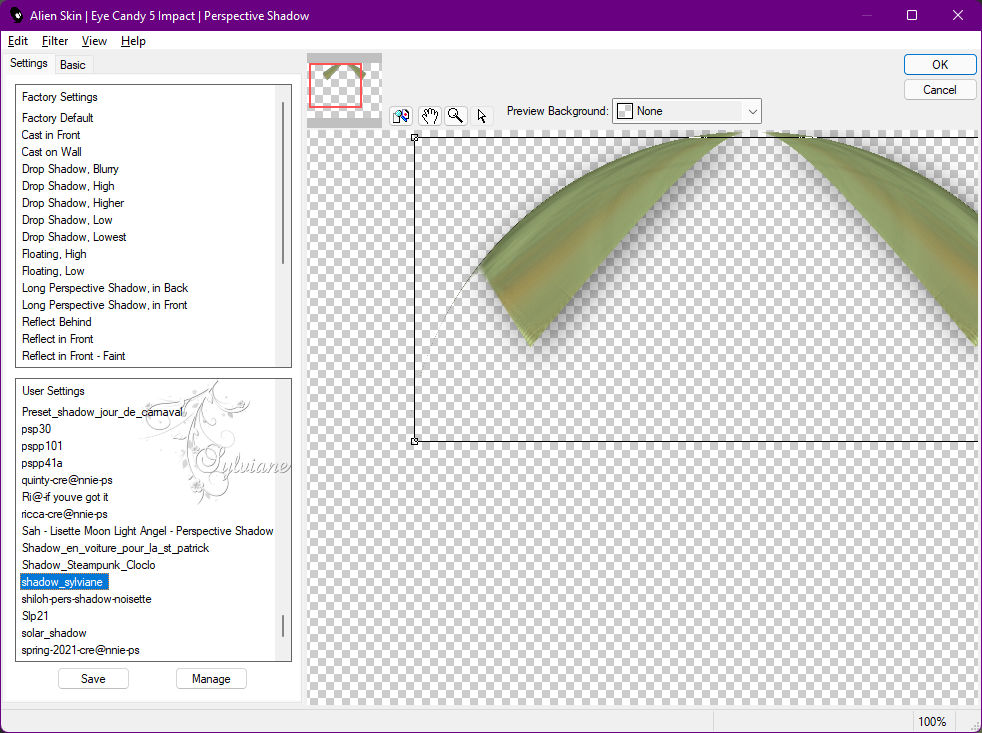982x733 pixels.
Task: Select the Slp21 user setting
Action: 35,616
